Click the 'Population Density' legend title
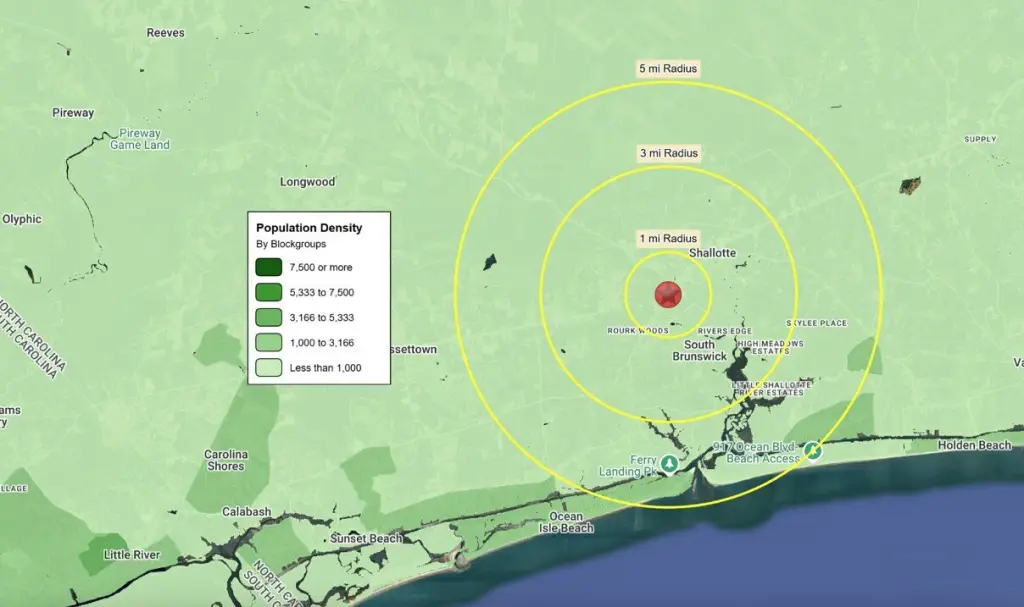 coord(309,228)
